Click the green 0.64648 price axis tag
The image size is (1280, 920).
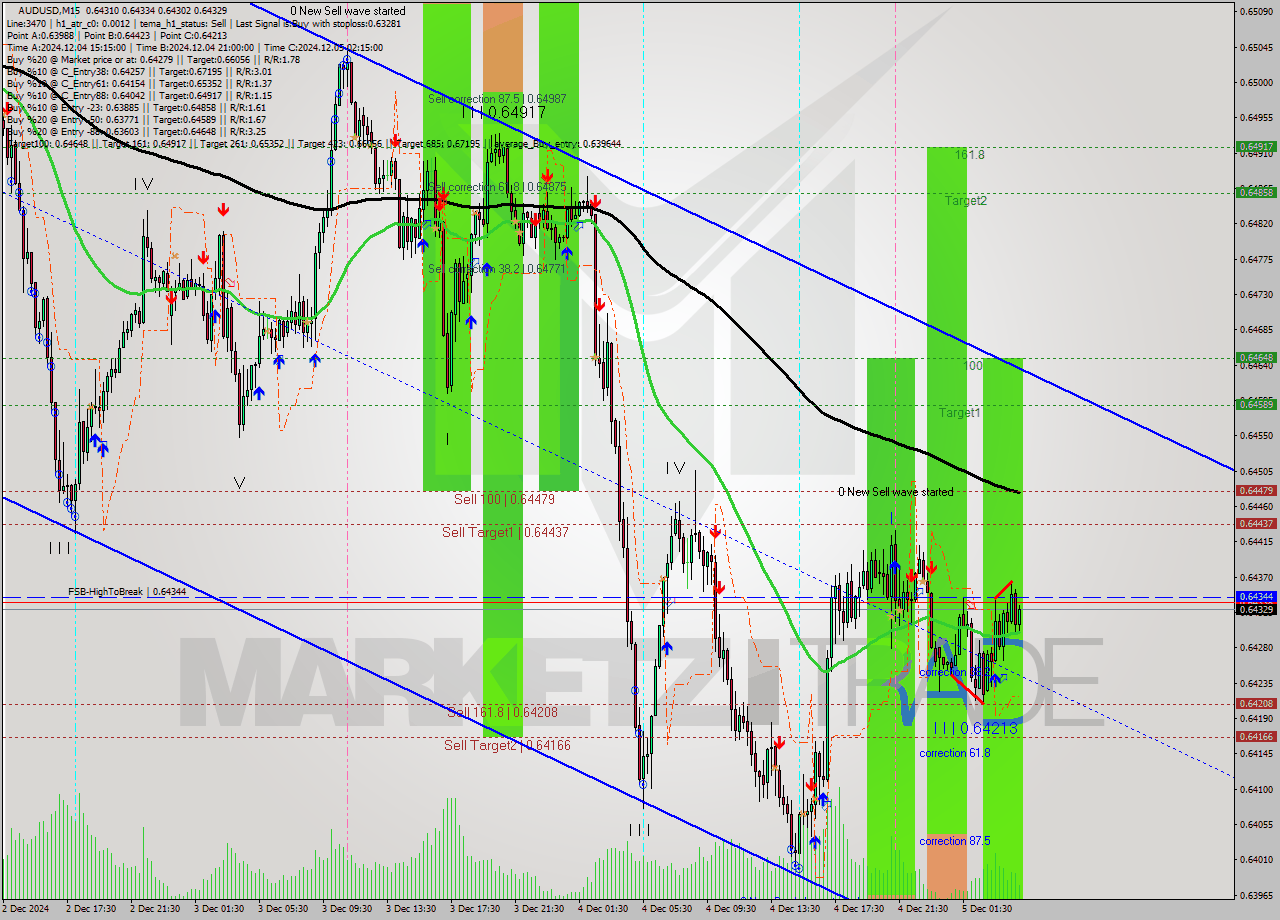pyautogui.click(x=1256, y=357)
